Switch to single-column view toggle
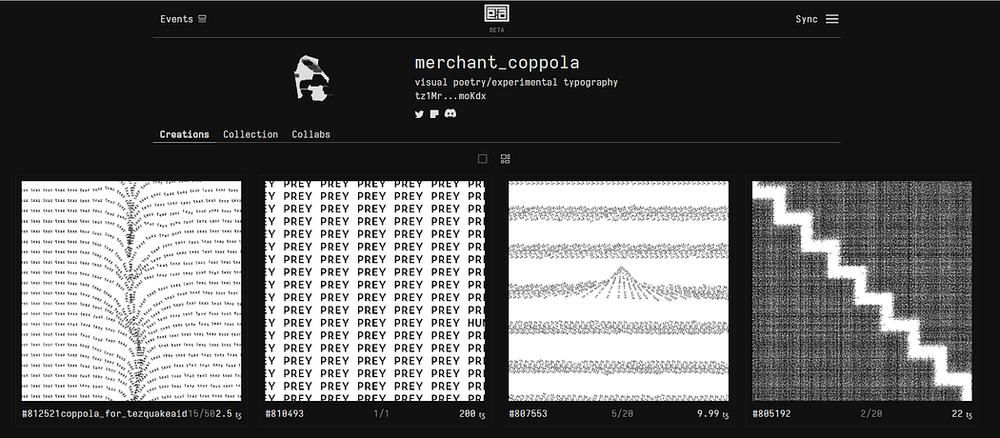1000x438 pixels. [483, 158]
